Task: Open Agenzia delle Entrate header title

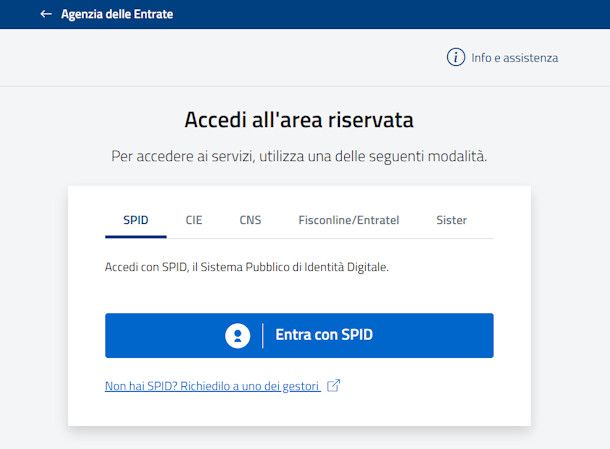Action: tap(117, 14)
